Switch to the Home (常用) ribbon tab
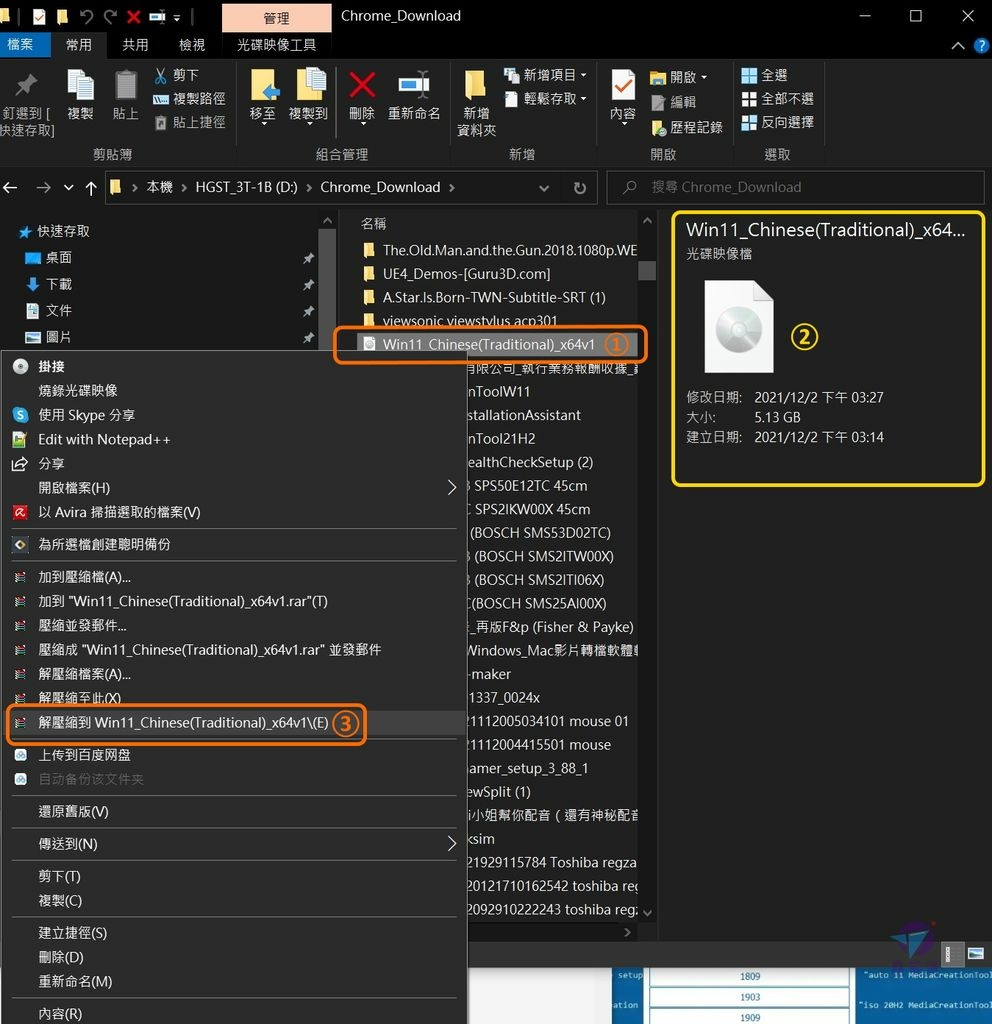This screenshot has height=1024, width=992. pos(79,44)
